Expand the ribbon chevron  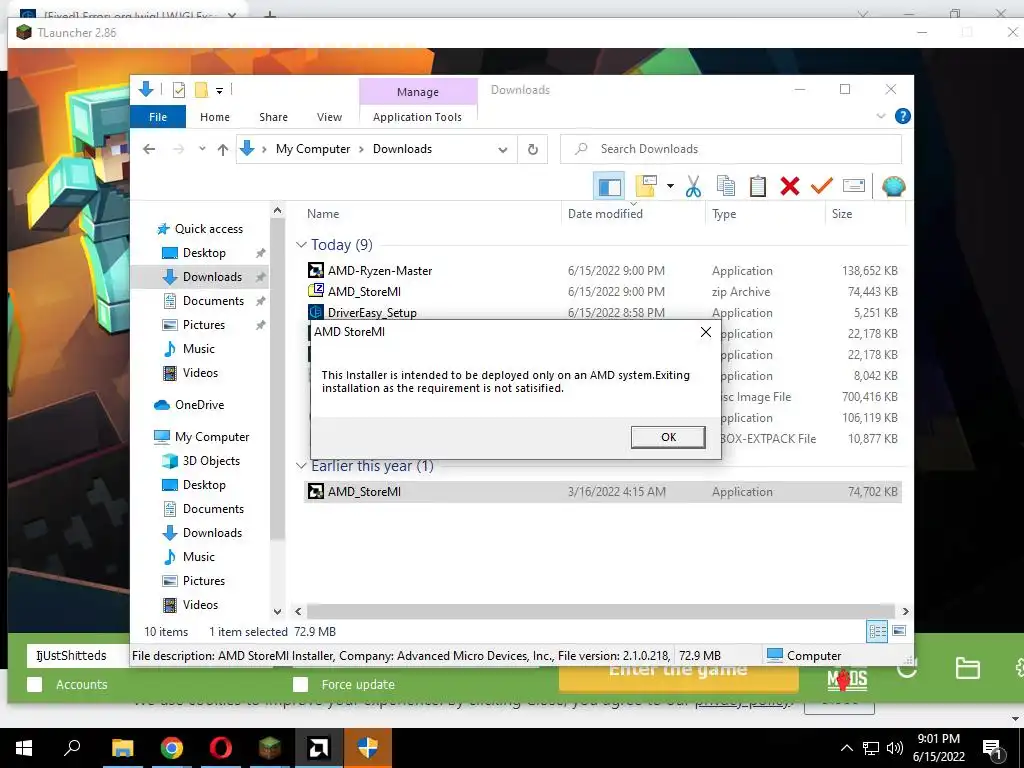[880, 116]
